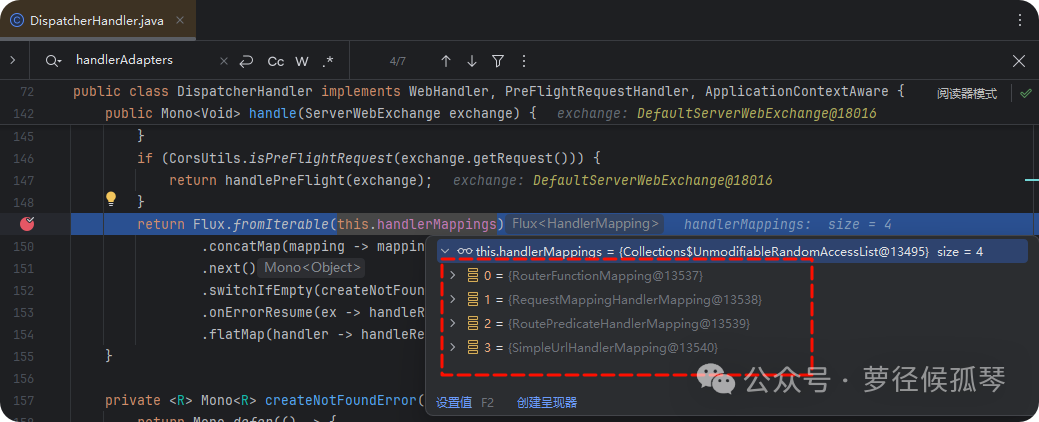Toggle regex search option
Image resolution: width=1039 pixels, height=422 pixels.
point(328,62)
